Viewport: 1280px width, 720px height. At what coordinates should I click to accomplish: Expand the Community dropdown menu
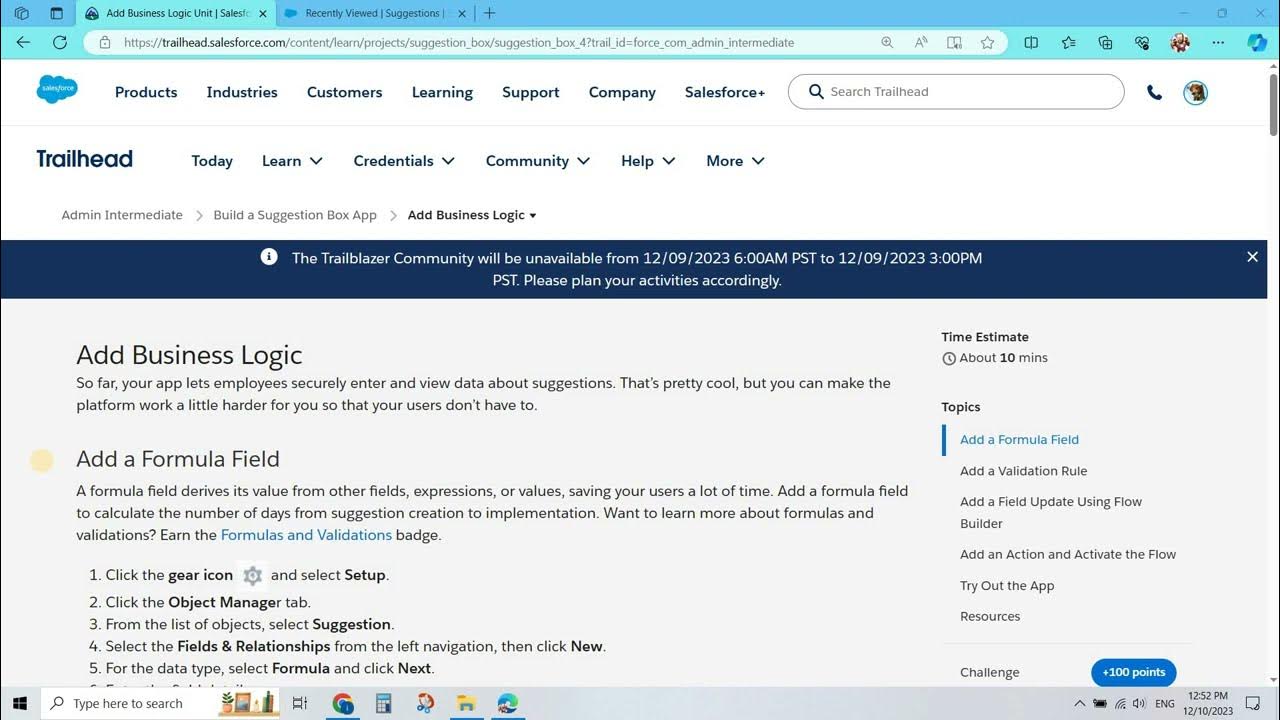538,161
